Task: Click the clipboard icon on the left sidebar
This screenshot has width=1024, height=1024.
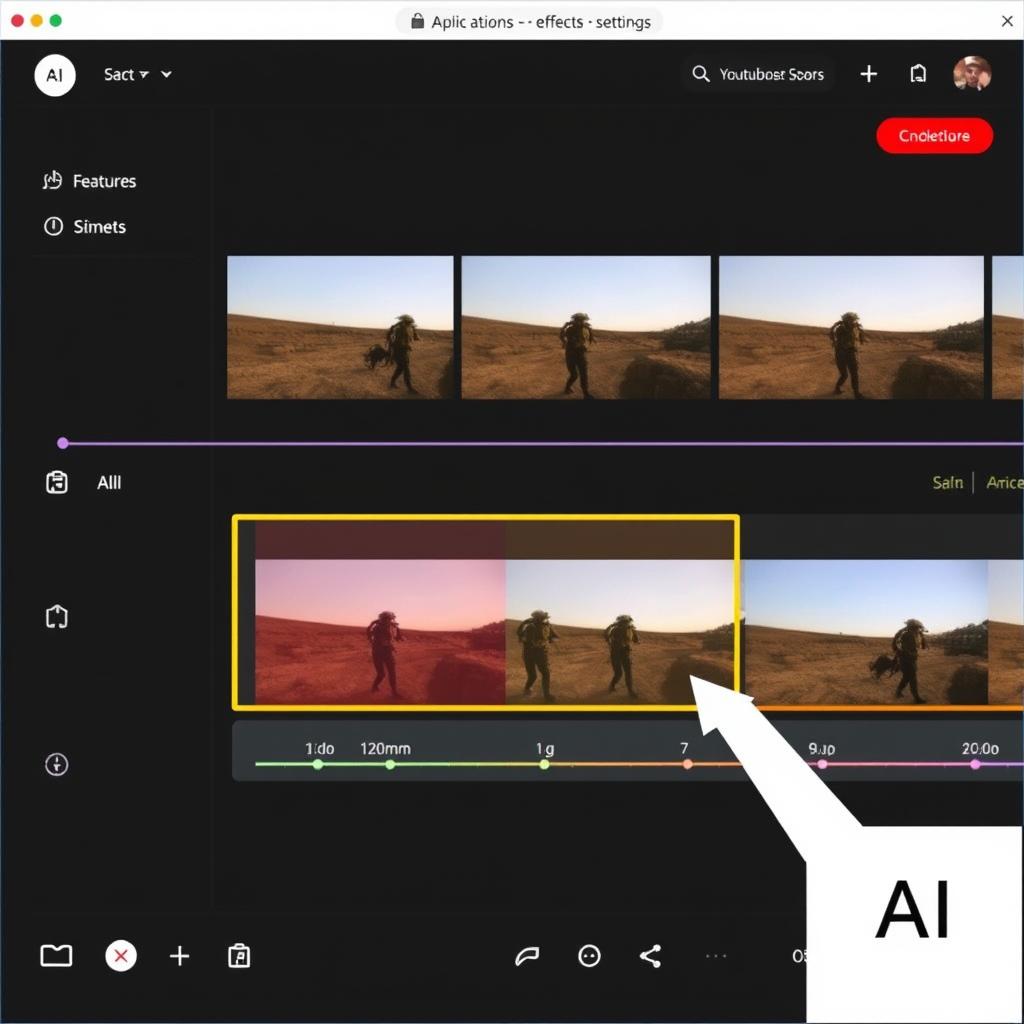Action: tap(57, 482)
